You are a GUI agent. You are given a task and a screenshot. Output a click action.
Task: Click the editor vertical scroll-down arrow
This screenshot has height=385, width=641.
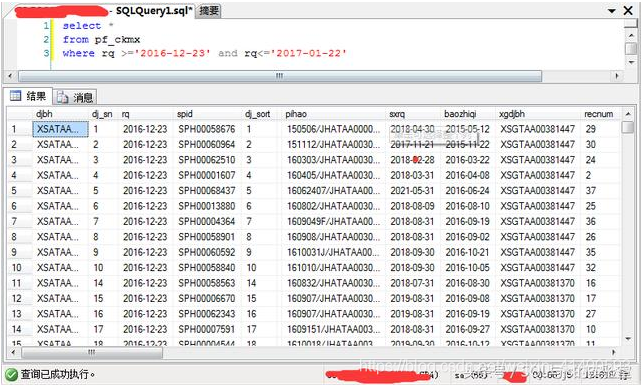point(631,63)
